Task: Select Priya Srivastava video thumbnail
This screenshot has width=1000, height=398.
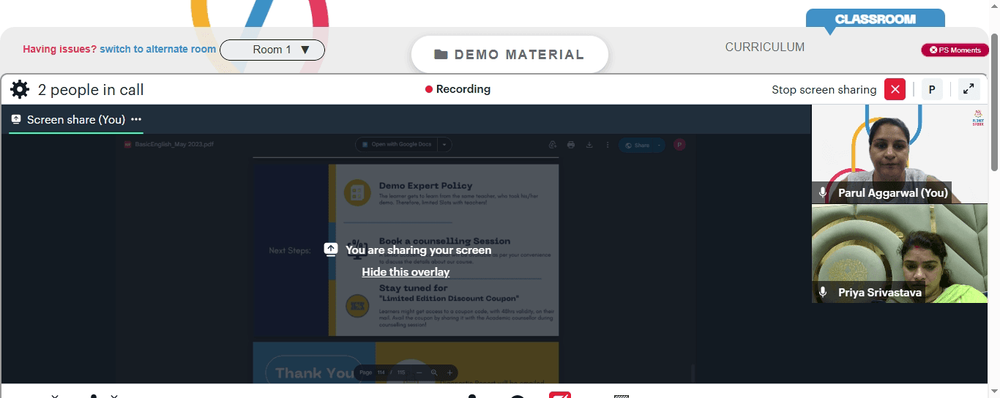Action: coord(899,253)
